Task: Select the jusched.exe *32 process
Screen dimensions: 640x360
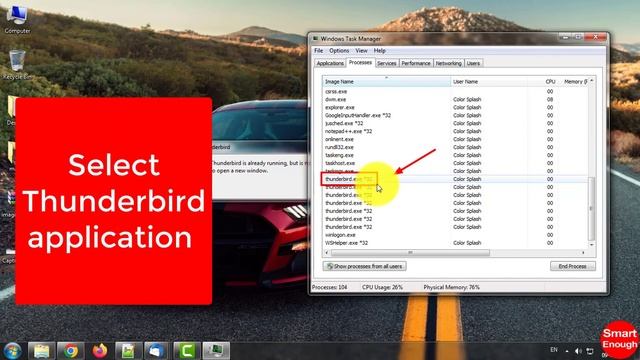Action: tap(455, 123)
